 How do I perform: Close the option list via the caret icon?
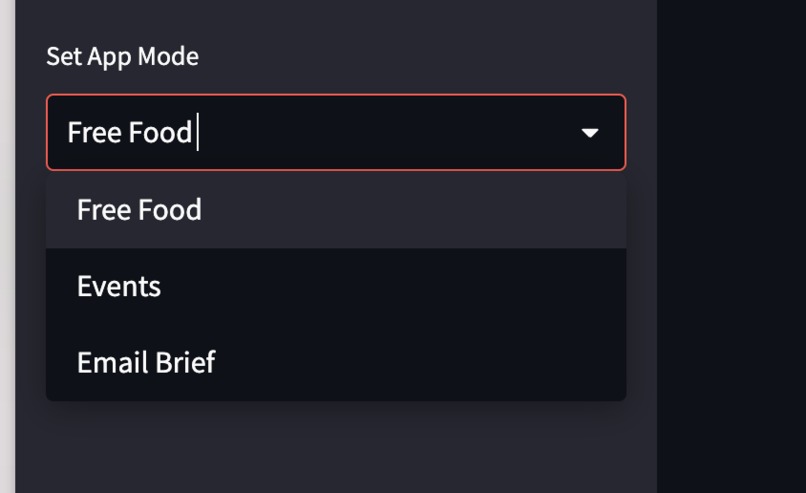(x=590, y=133)
